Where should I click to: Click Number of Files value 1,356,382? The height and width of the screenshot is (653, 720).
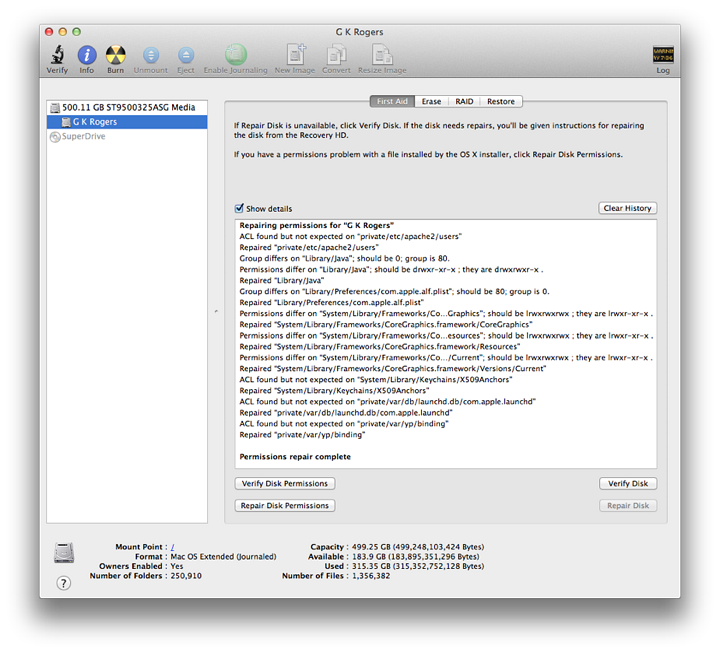pos(371,576)
